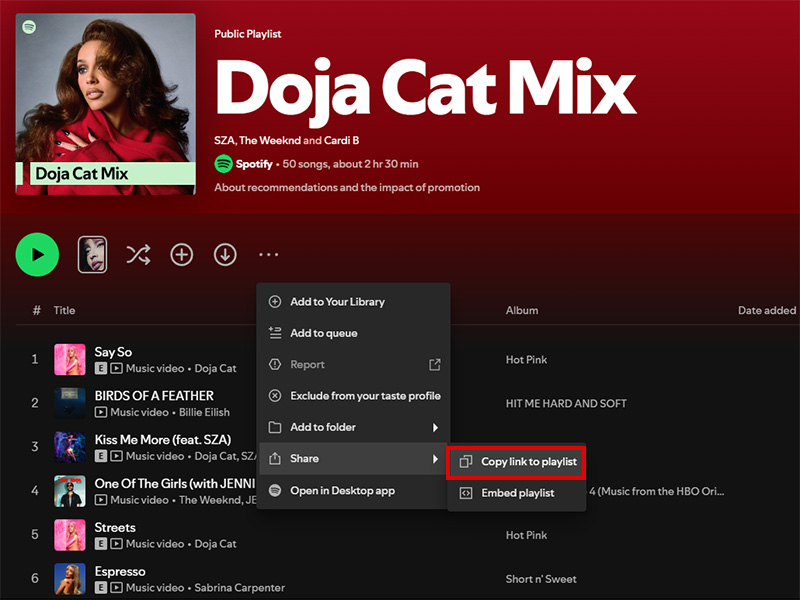Start playback with the green play button

coord(37,255)
